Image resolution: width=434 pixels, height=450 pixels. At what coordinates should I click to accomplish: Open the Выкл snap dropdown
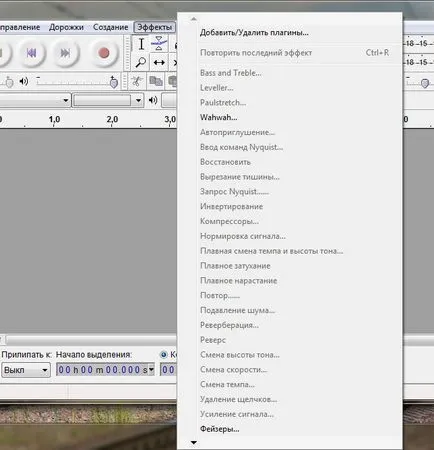pos(26,370)
